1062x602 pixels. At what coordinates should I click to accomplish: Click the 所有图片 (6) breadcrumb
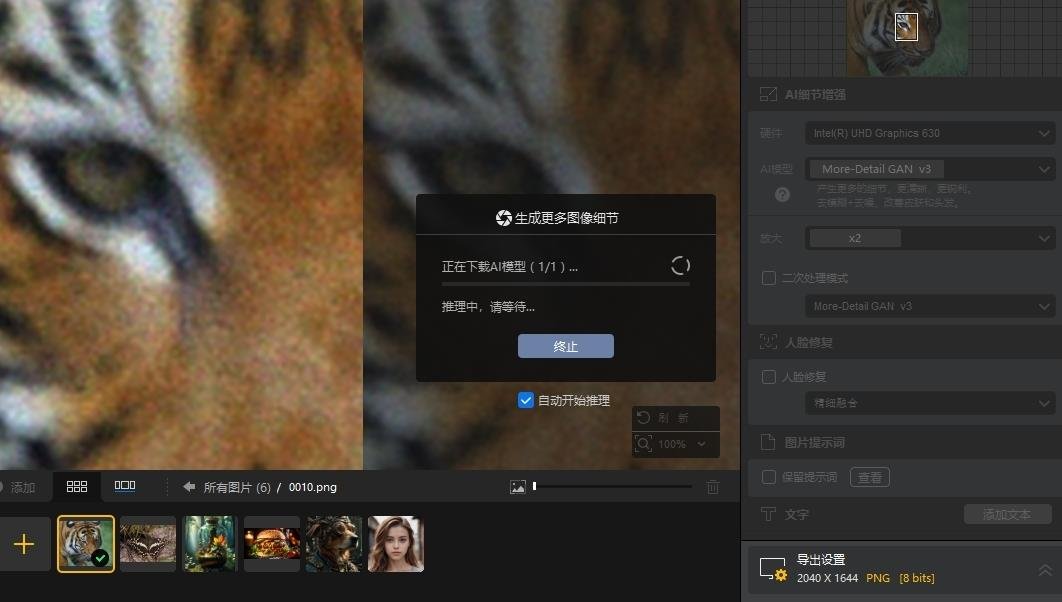pos(237,488)
